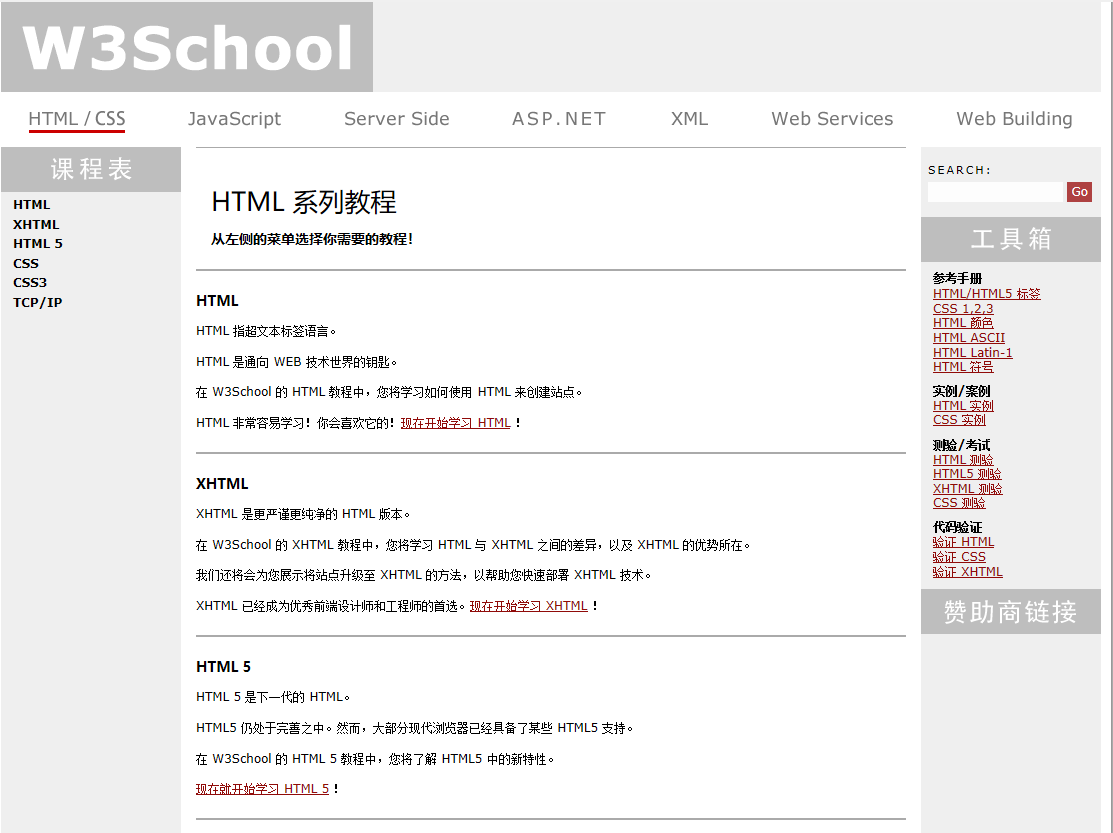Start the HTML5 测验 quiz link

click(x=967, y=474)
